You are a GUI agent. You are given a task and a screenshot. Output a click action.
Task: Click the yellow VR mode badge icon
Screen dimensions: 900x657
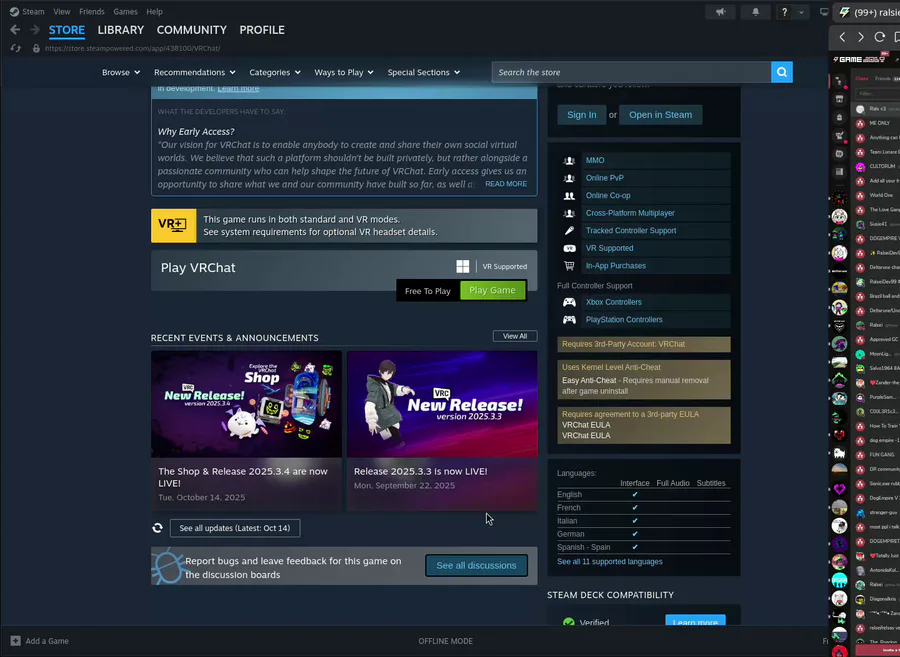point(173,226)
